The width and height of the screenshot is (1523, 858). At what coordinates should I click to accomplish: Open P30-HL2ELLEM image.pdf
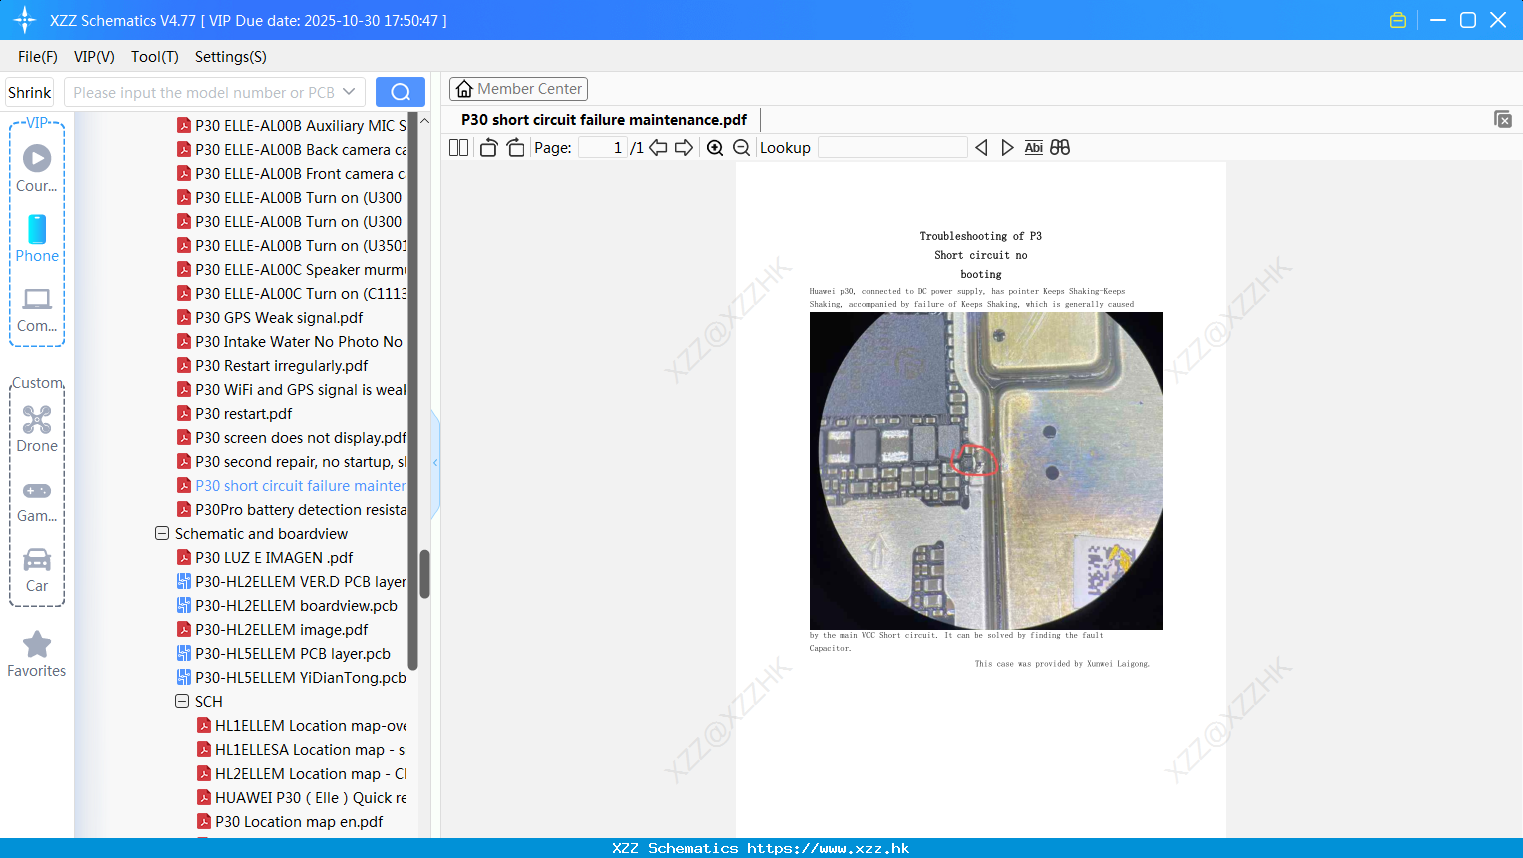click(x=281, y=630)
